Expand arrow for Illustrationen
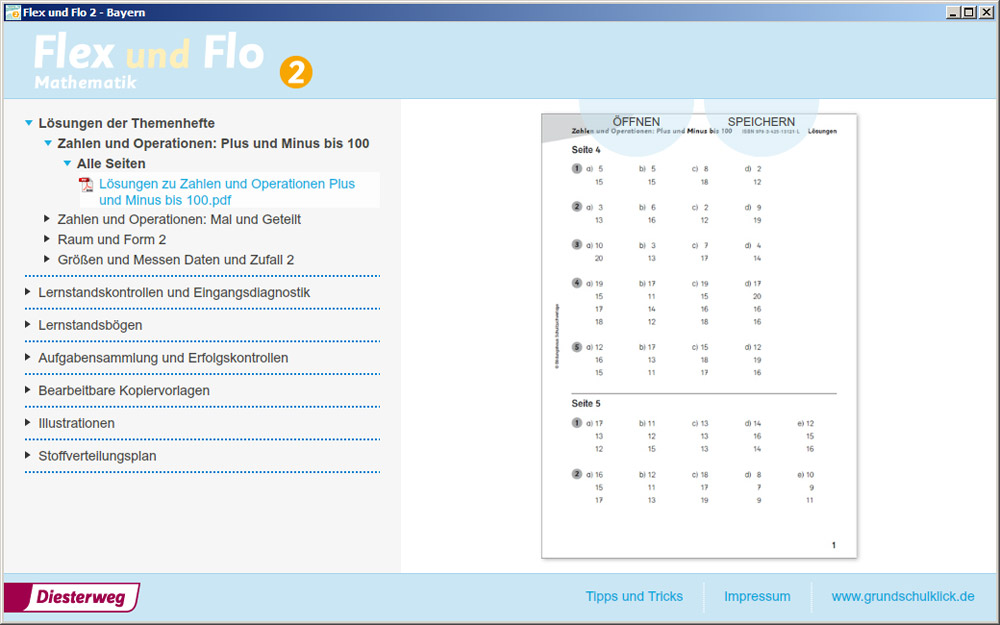 [x=27, y=422]
